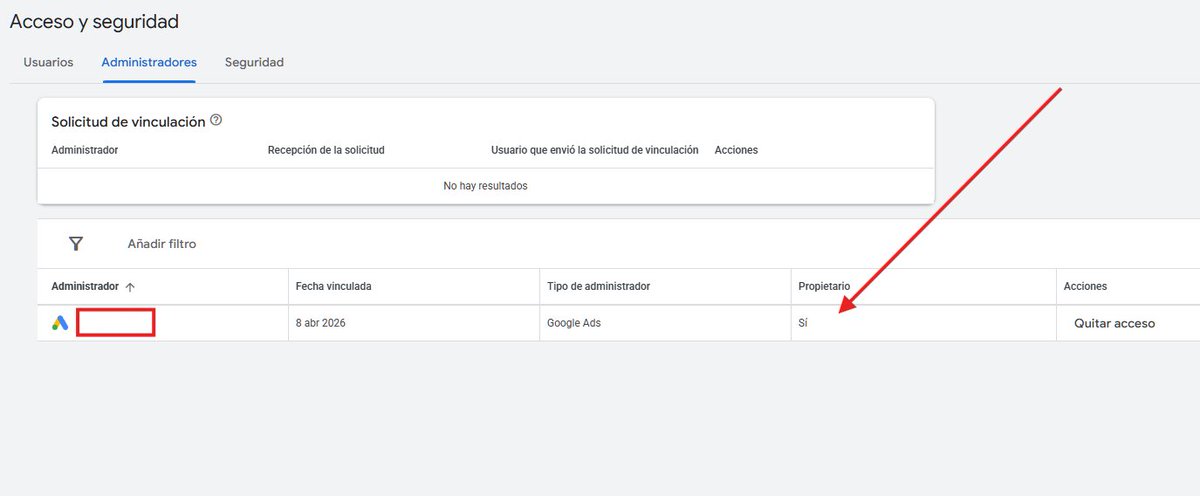Click the Google Ads logo icon in the row

[60, 323]
